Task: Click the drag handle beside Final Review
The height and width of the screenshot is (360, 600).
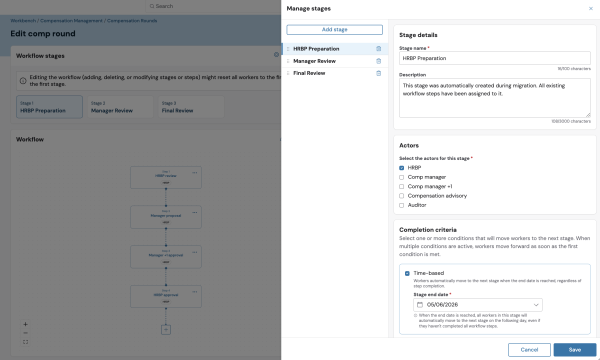Action: click(288, 73)
